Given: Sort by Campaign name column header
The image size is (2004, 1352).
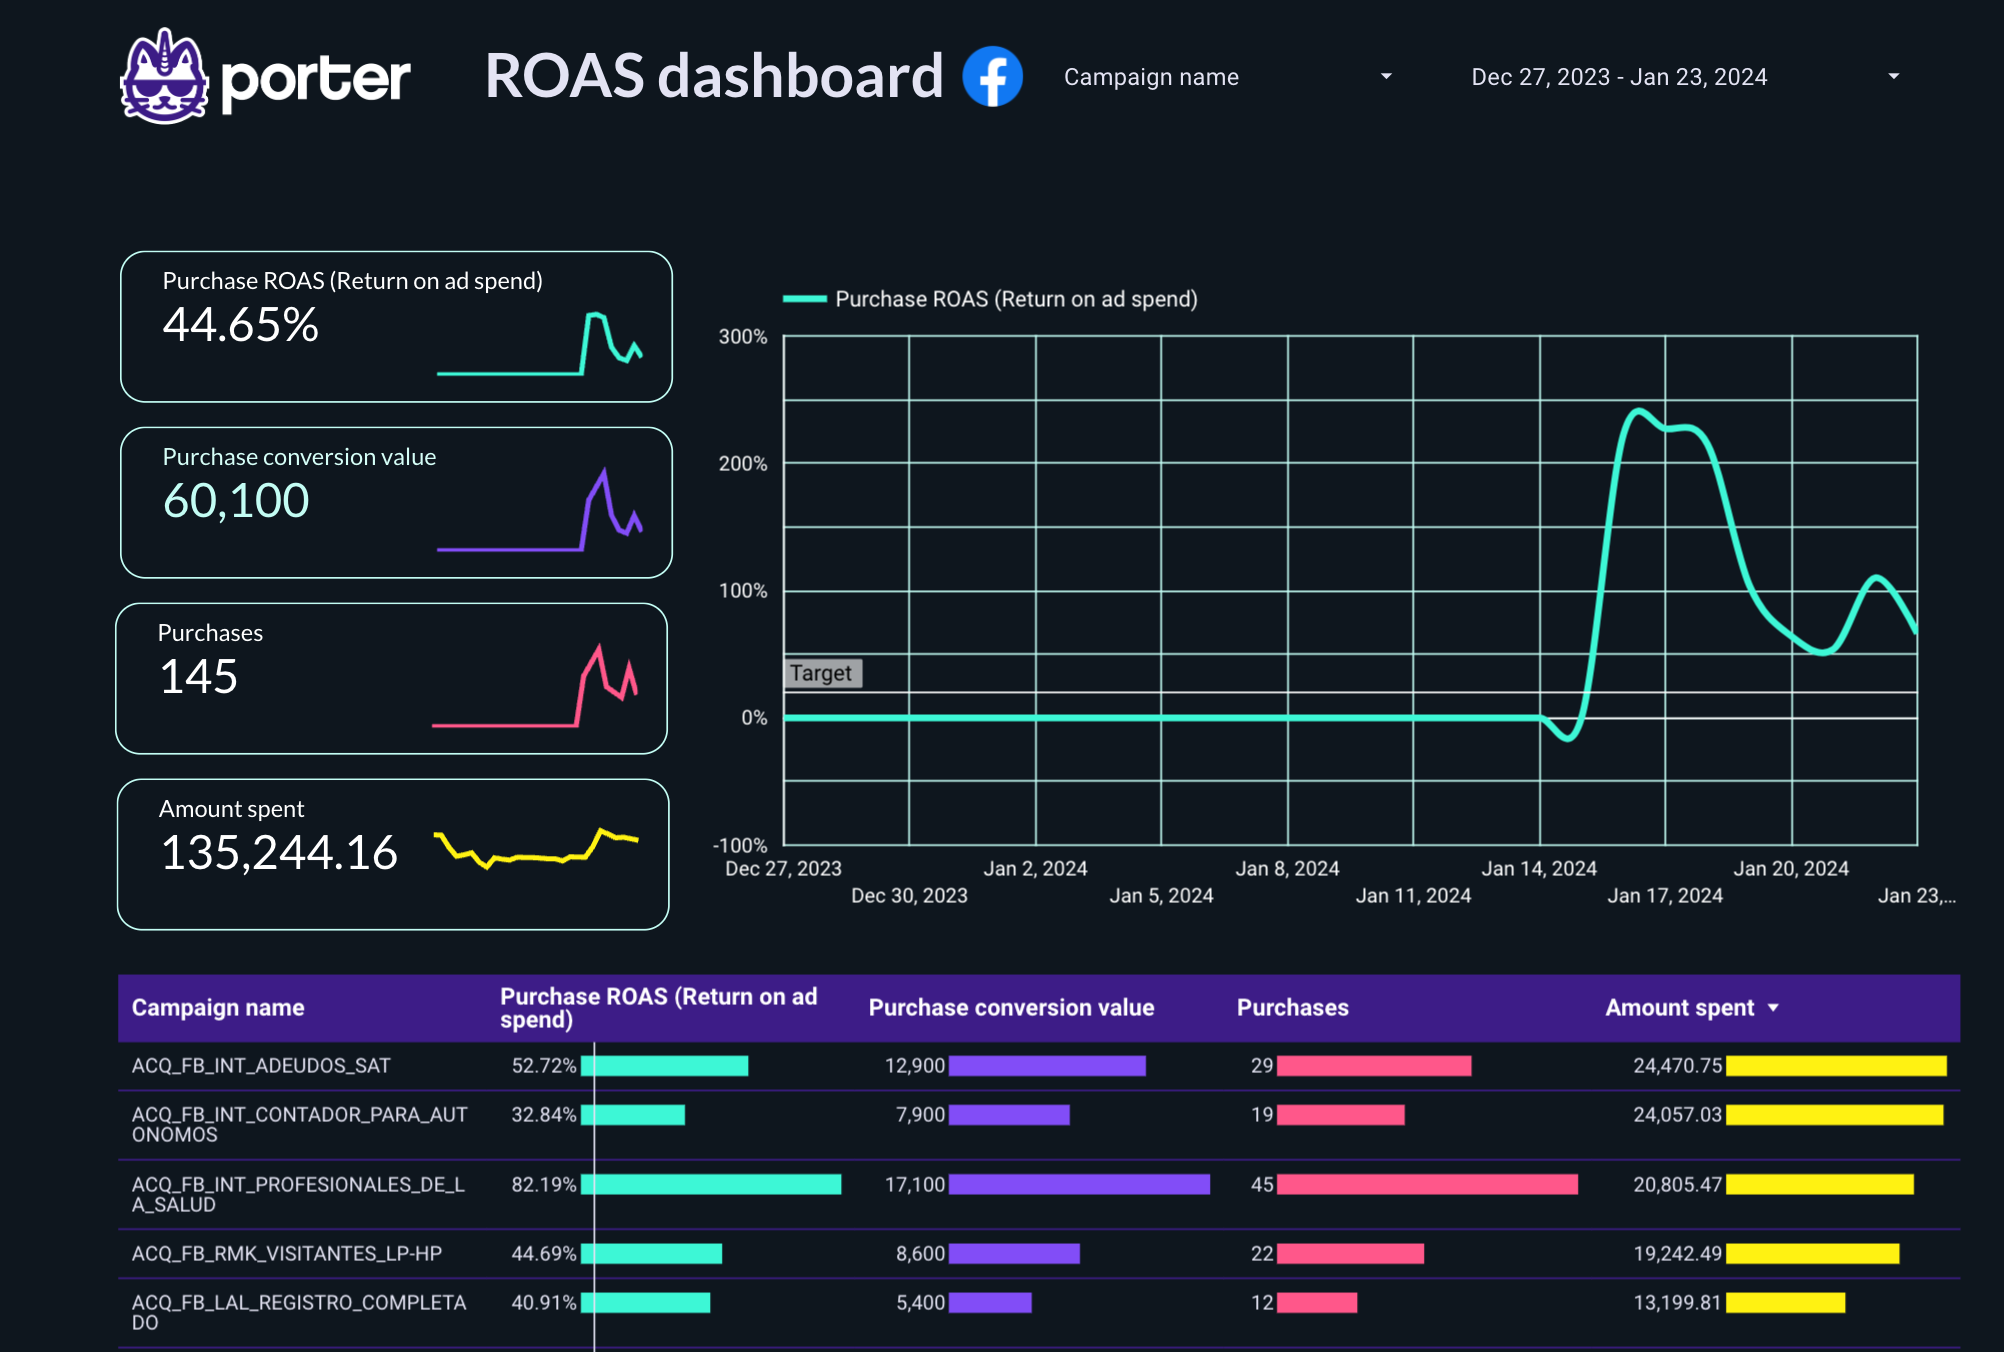Looking at the screenshot, I should click(x=218, y=1008).
